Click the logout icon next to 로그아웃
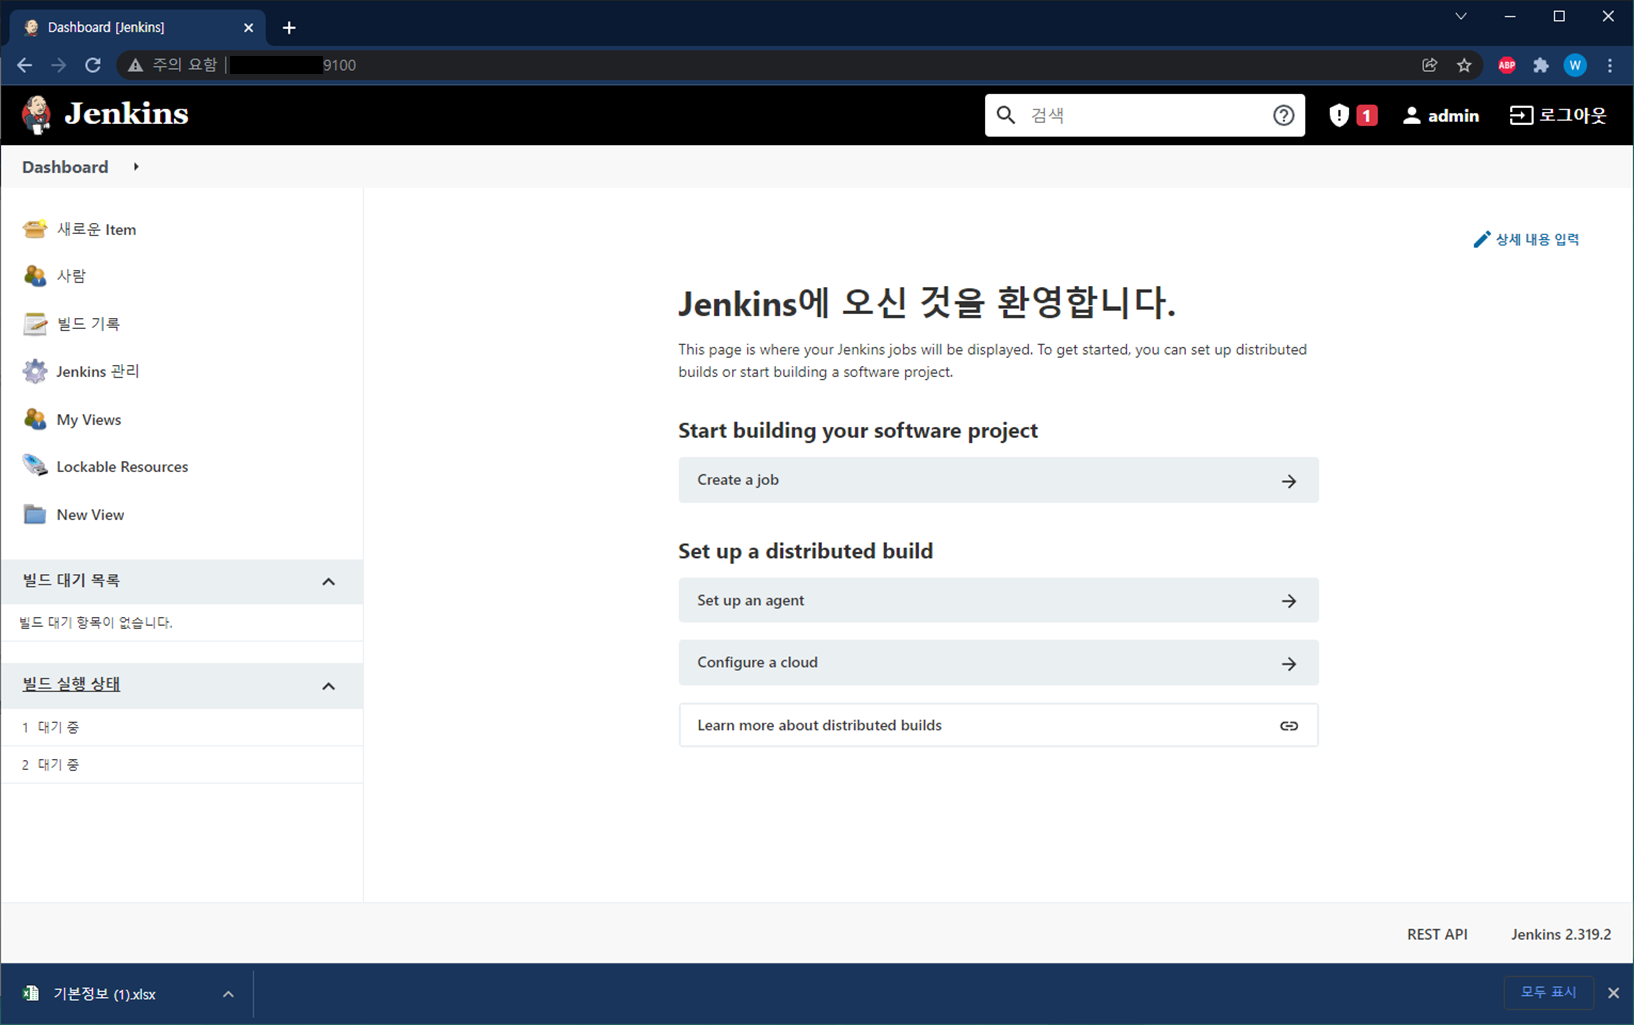Screen dimensions: 1634x1025 tap(1521, 116)
